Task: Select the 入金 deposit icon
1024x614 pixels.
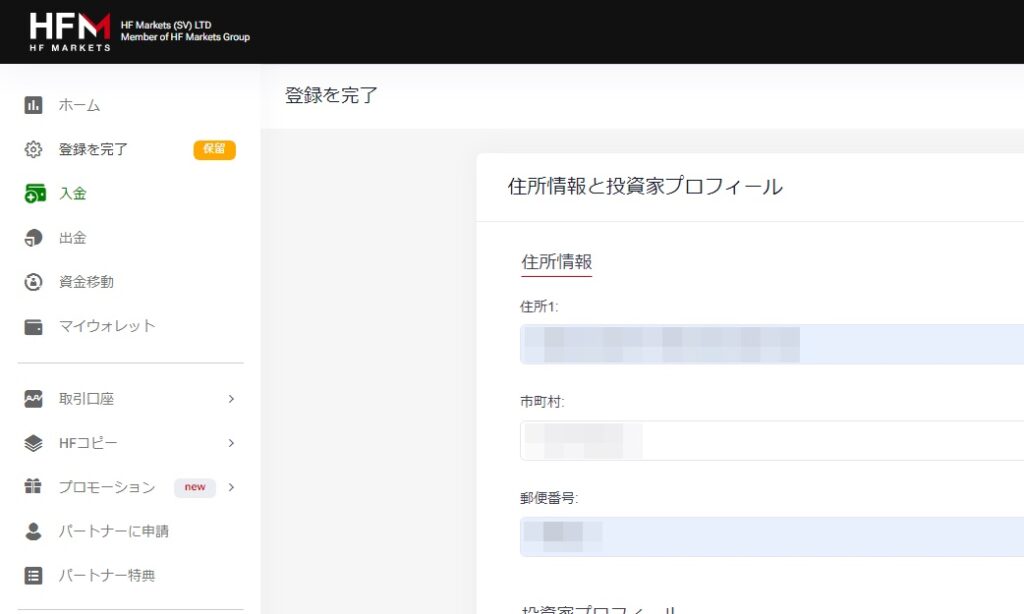Action: 33,193
